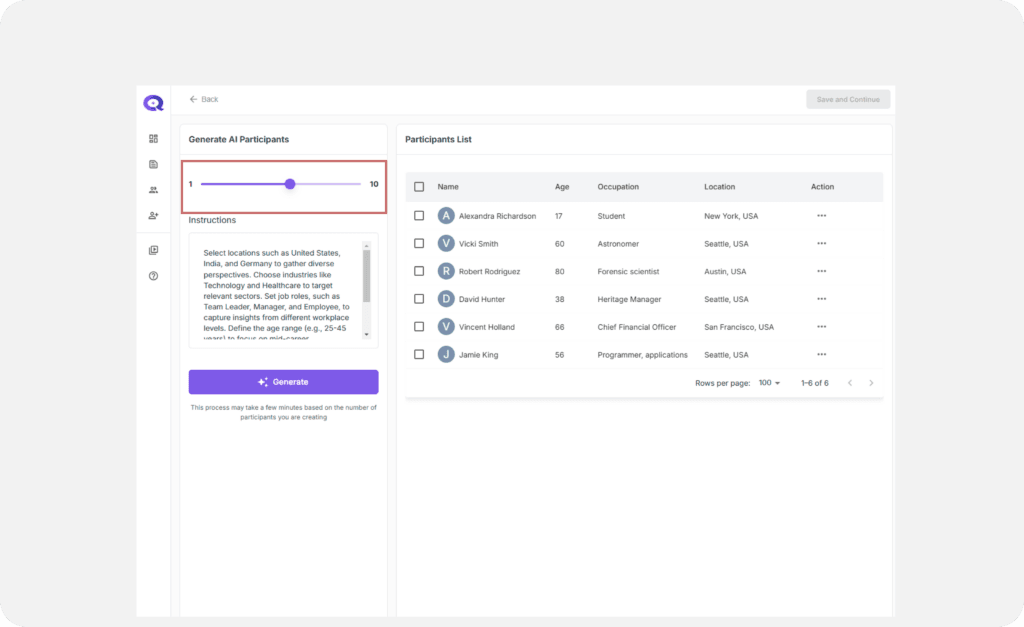
Task: Select all participants via header checkbox
Action: (419, 187)
